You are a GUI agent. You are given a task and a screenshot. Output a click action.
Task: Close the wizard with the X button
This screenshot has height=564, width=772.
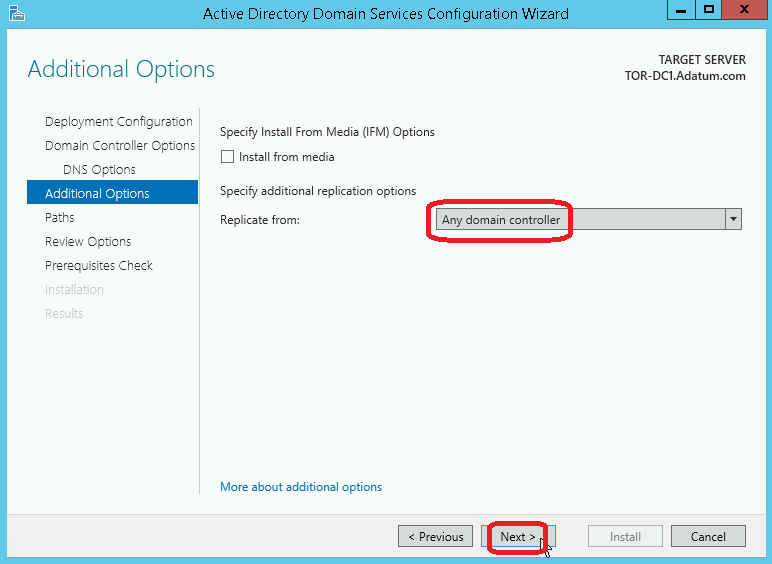tap(744, 10)
